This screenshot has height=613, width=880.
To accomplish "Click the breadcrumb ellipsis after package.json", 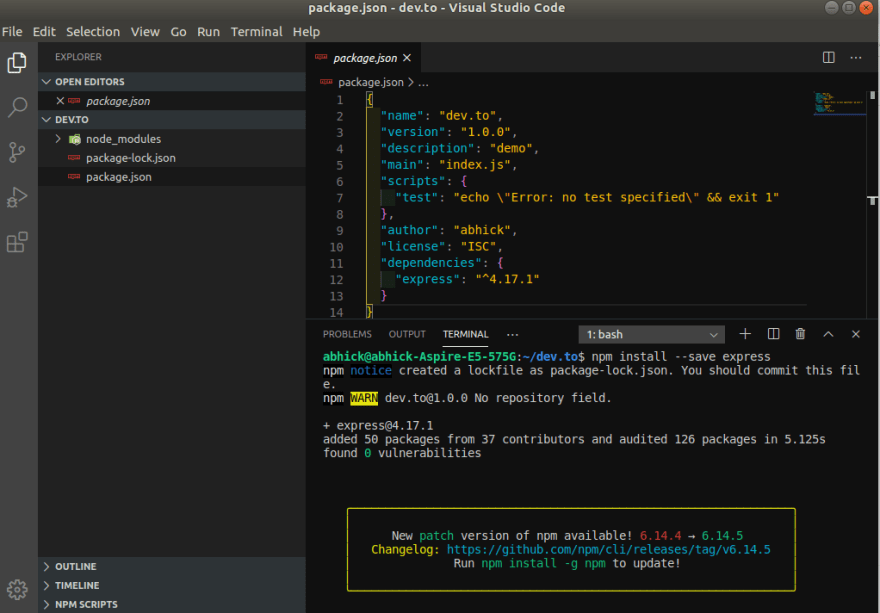I will point(423,83).
